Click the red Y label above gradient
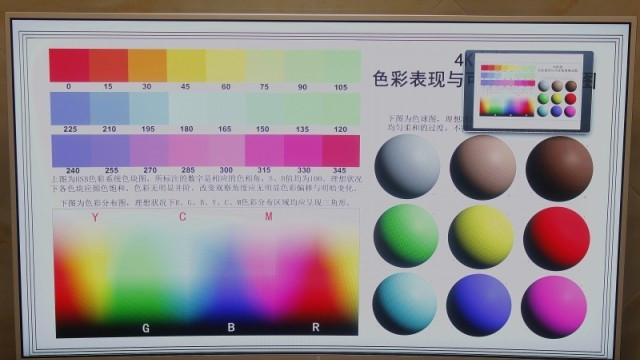This screenshot has width=640, height=360. pyautogui.click(x=95, y=217)
